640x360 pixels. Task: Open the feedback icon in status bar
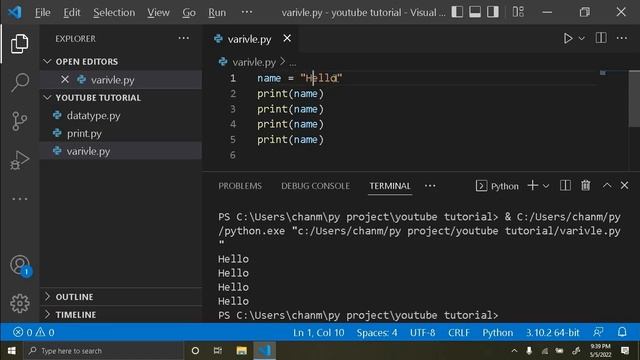[x=598, y=332]
